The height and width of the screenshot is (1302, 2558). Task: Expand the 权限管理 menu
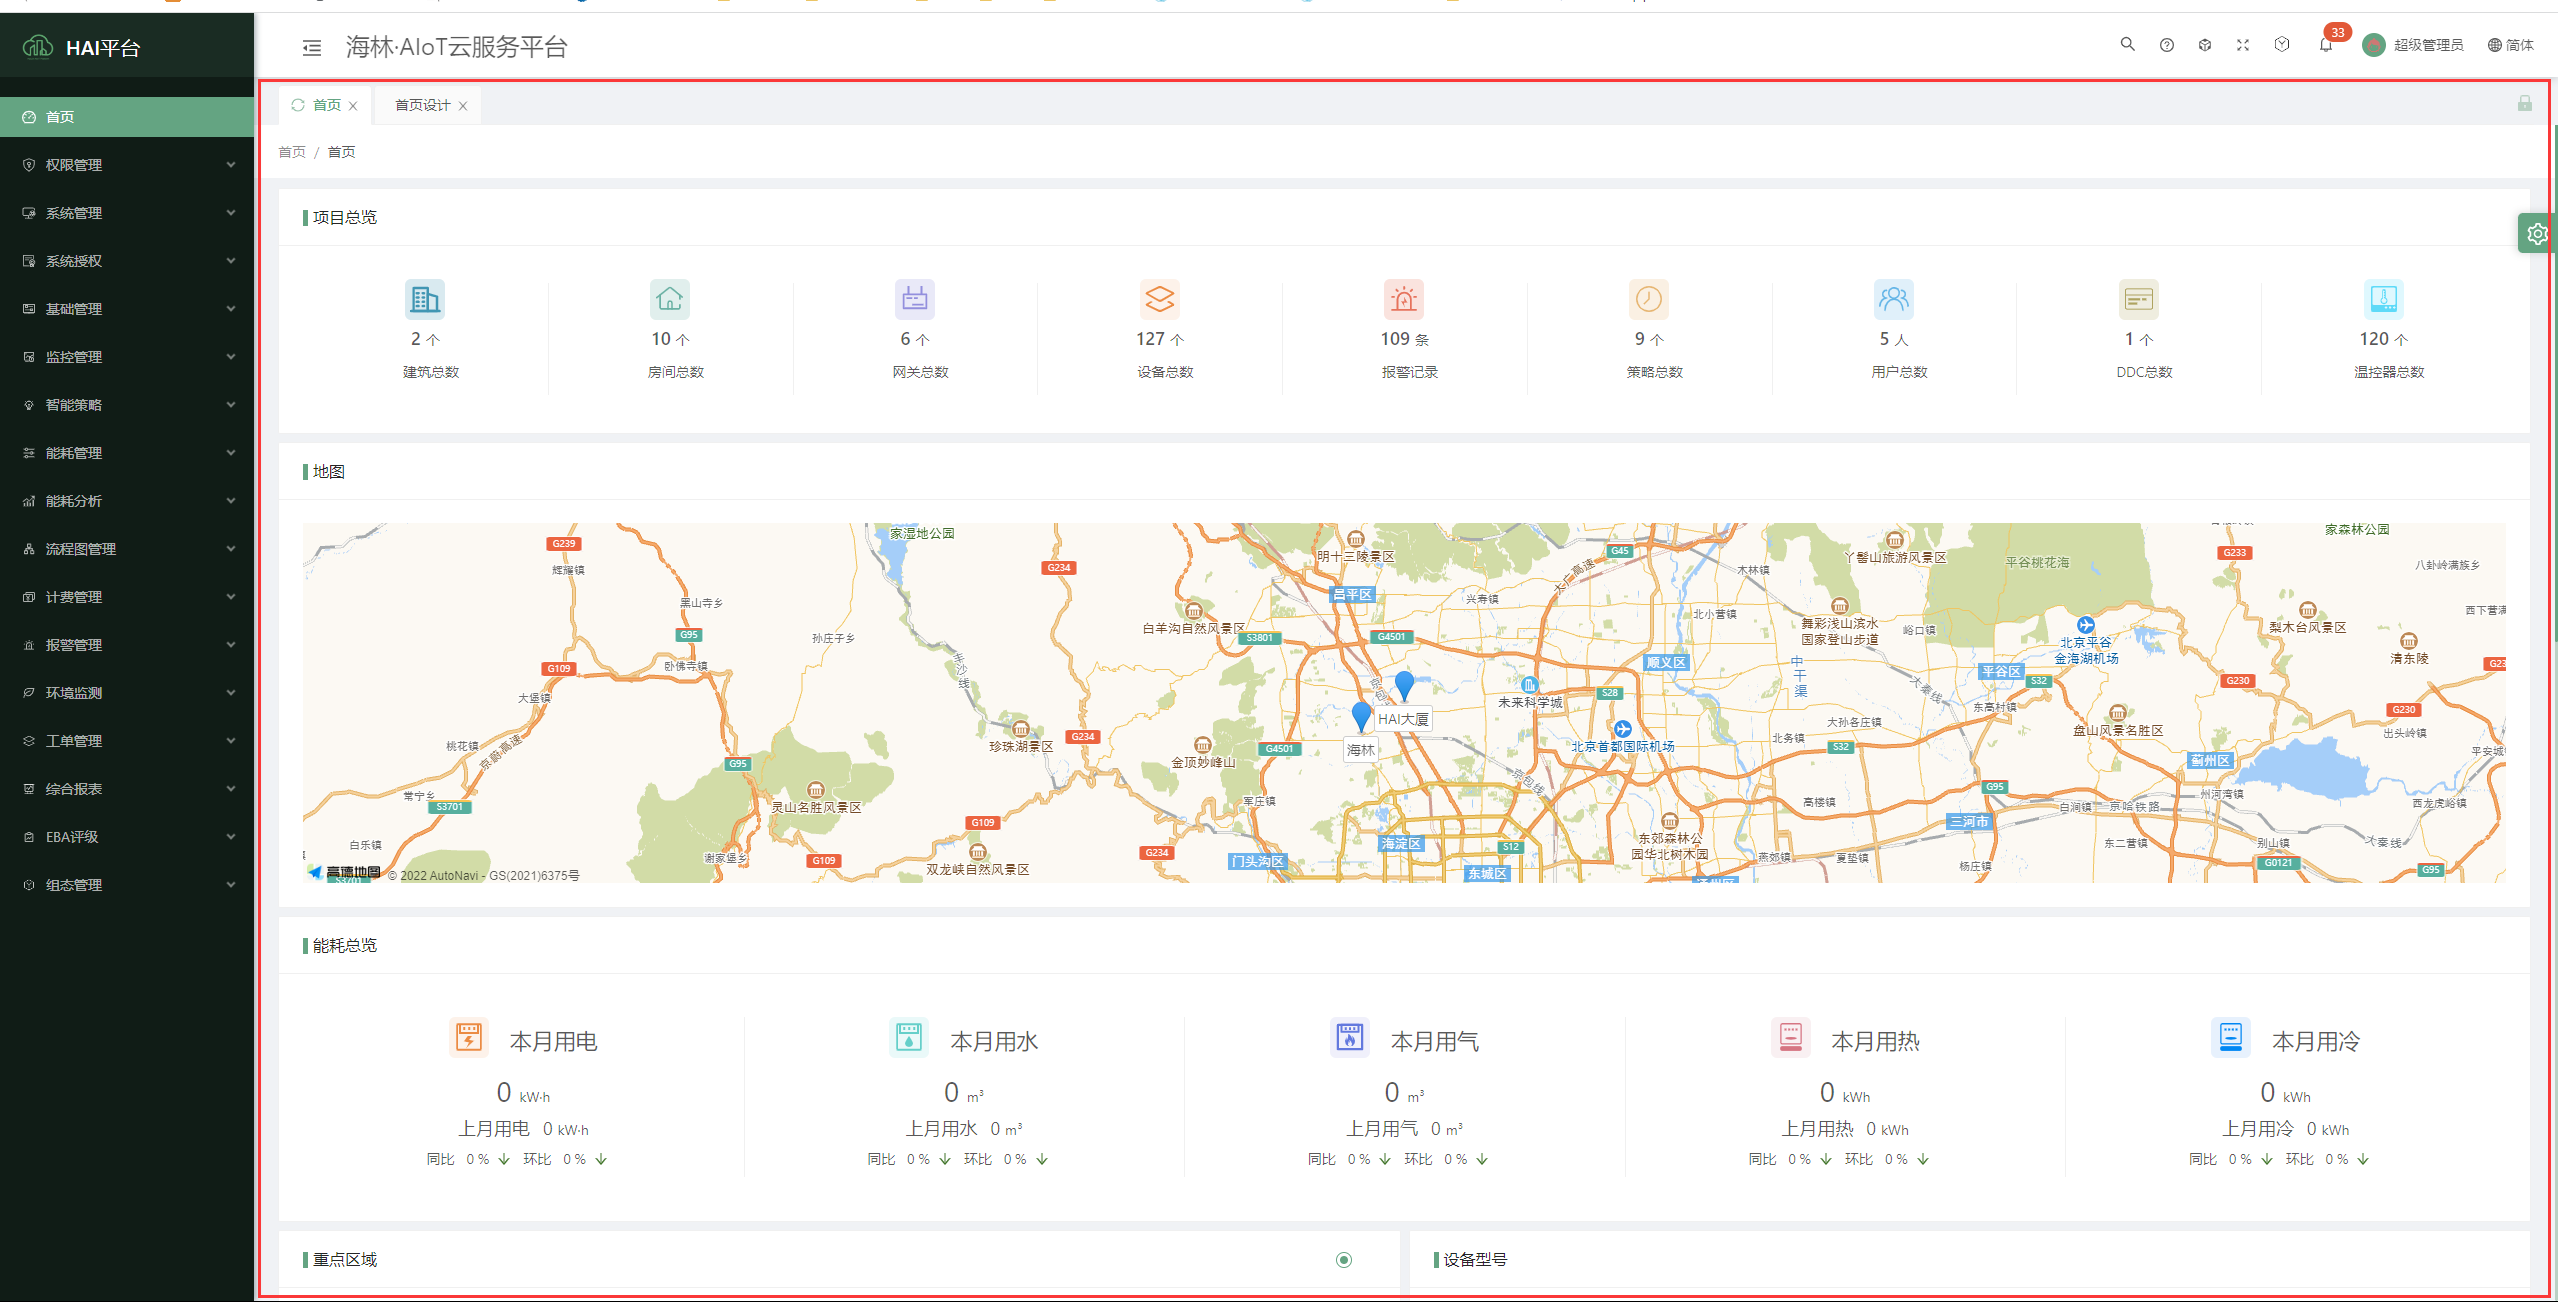(x=127, y=165)
